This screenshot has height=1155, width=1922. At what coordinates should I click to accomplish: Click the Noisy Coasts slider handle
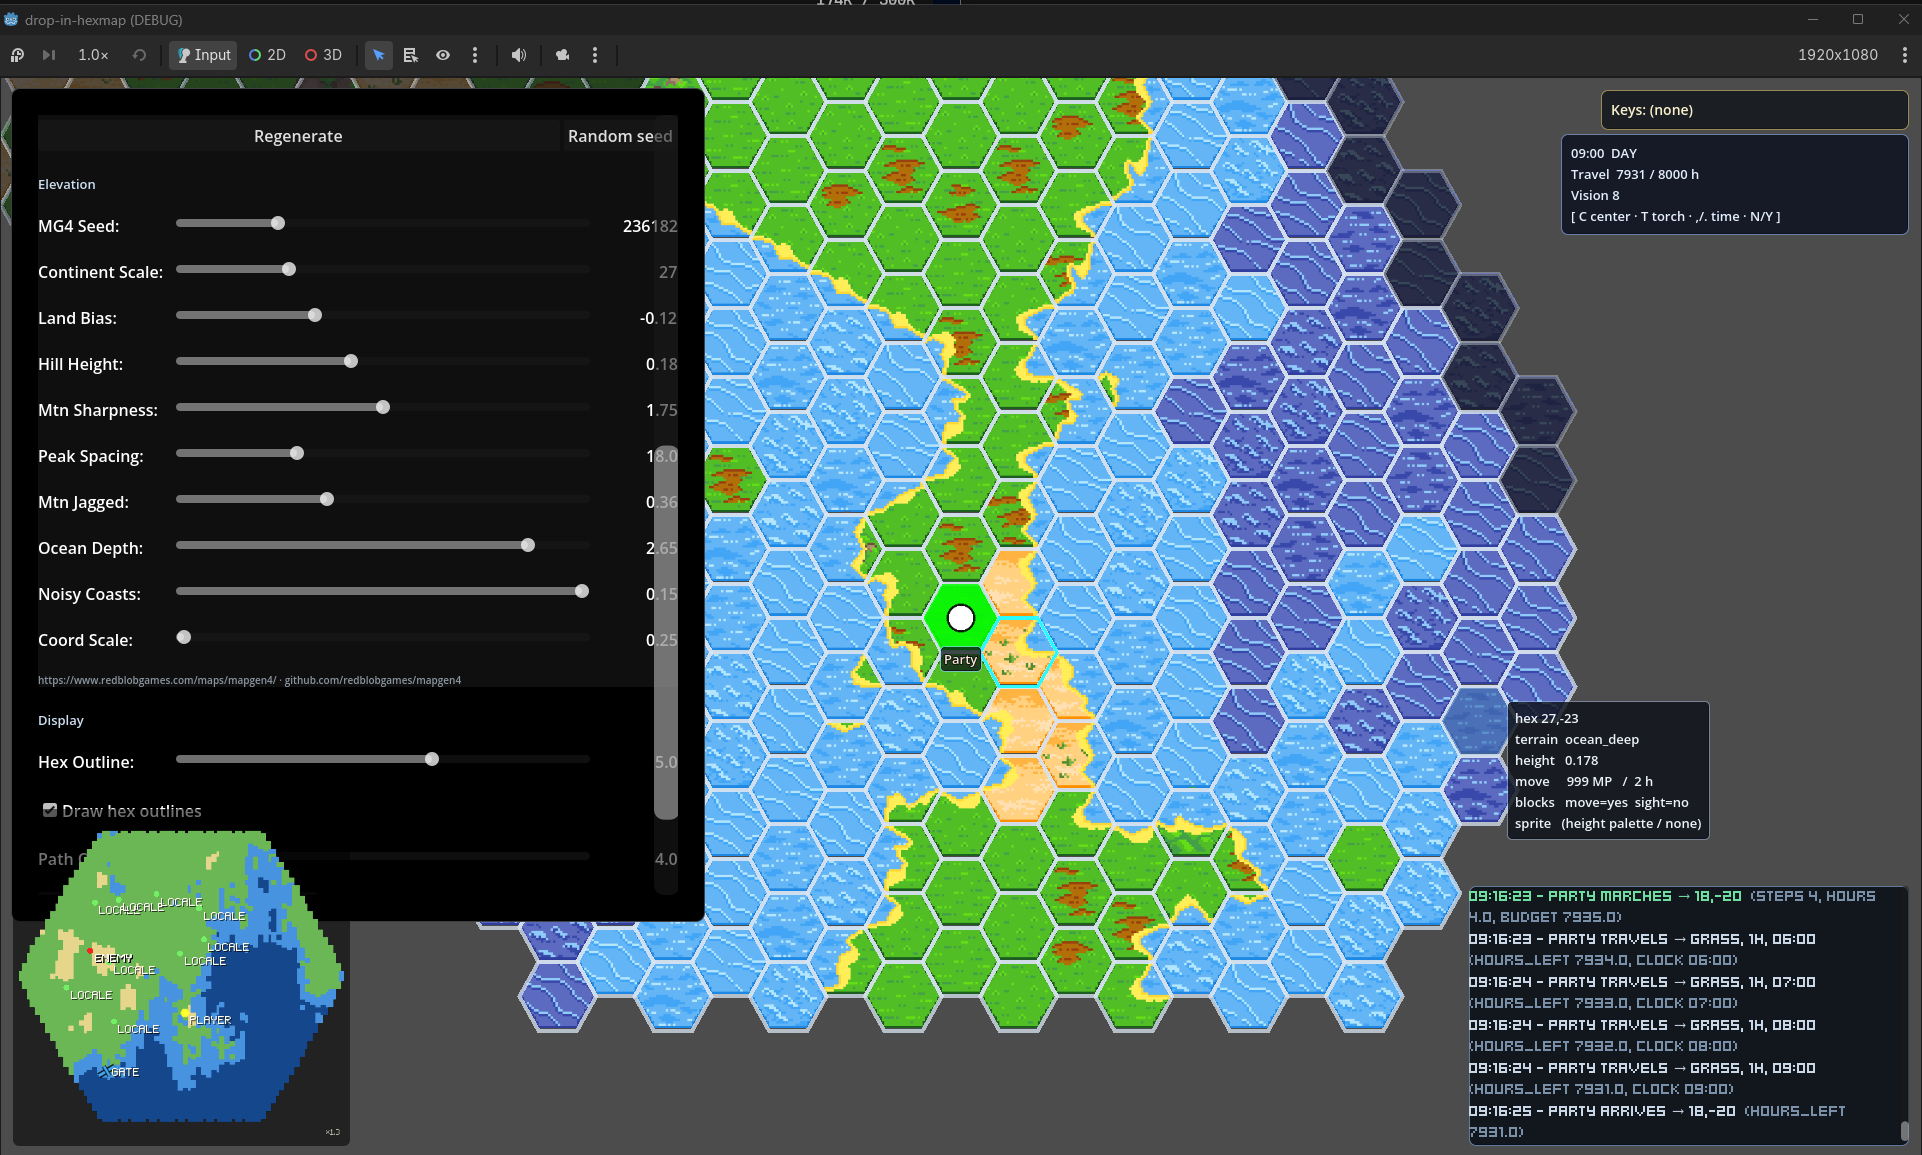(582, 591)
